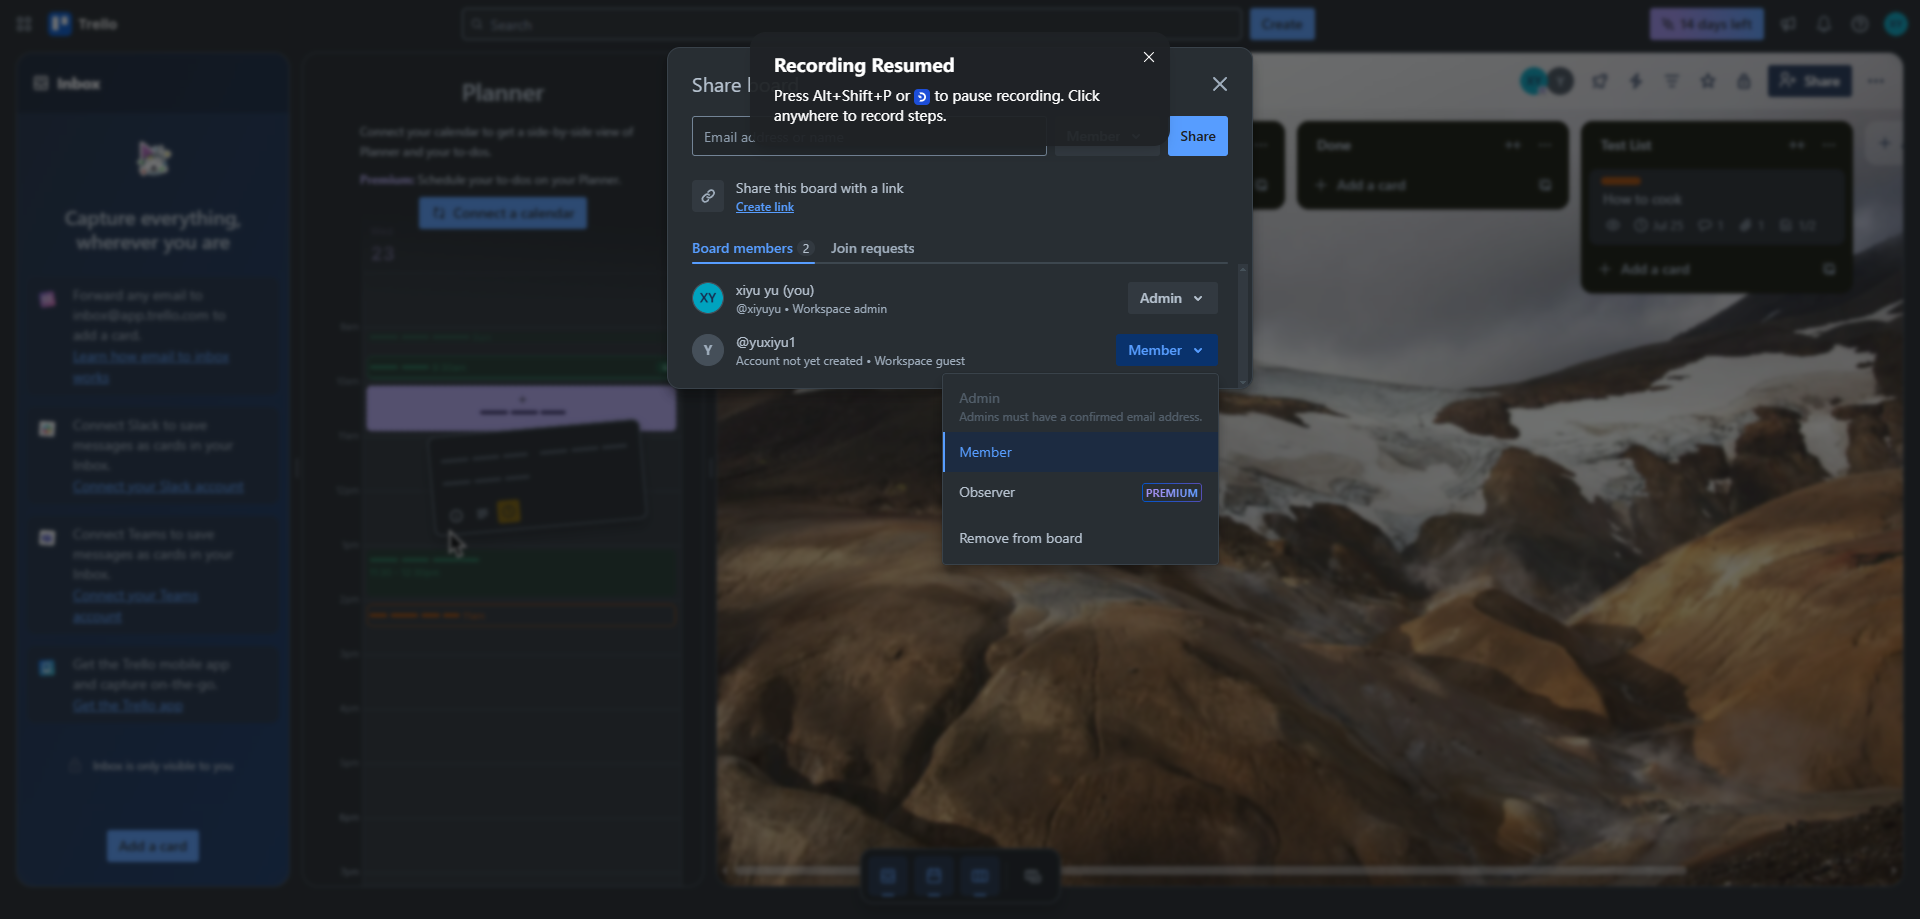Choose Remove from board
This screenshot has width=1920, height=919.
click(x=1080, y=538)
